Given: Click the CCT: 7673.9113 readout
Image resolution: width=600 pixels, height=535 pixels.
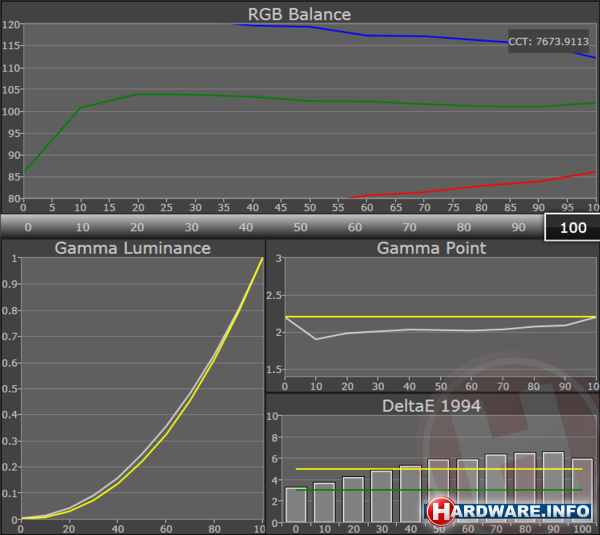Looking at the screenshot, I should click(548, 41).
